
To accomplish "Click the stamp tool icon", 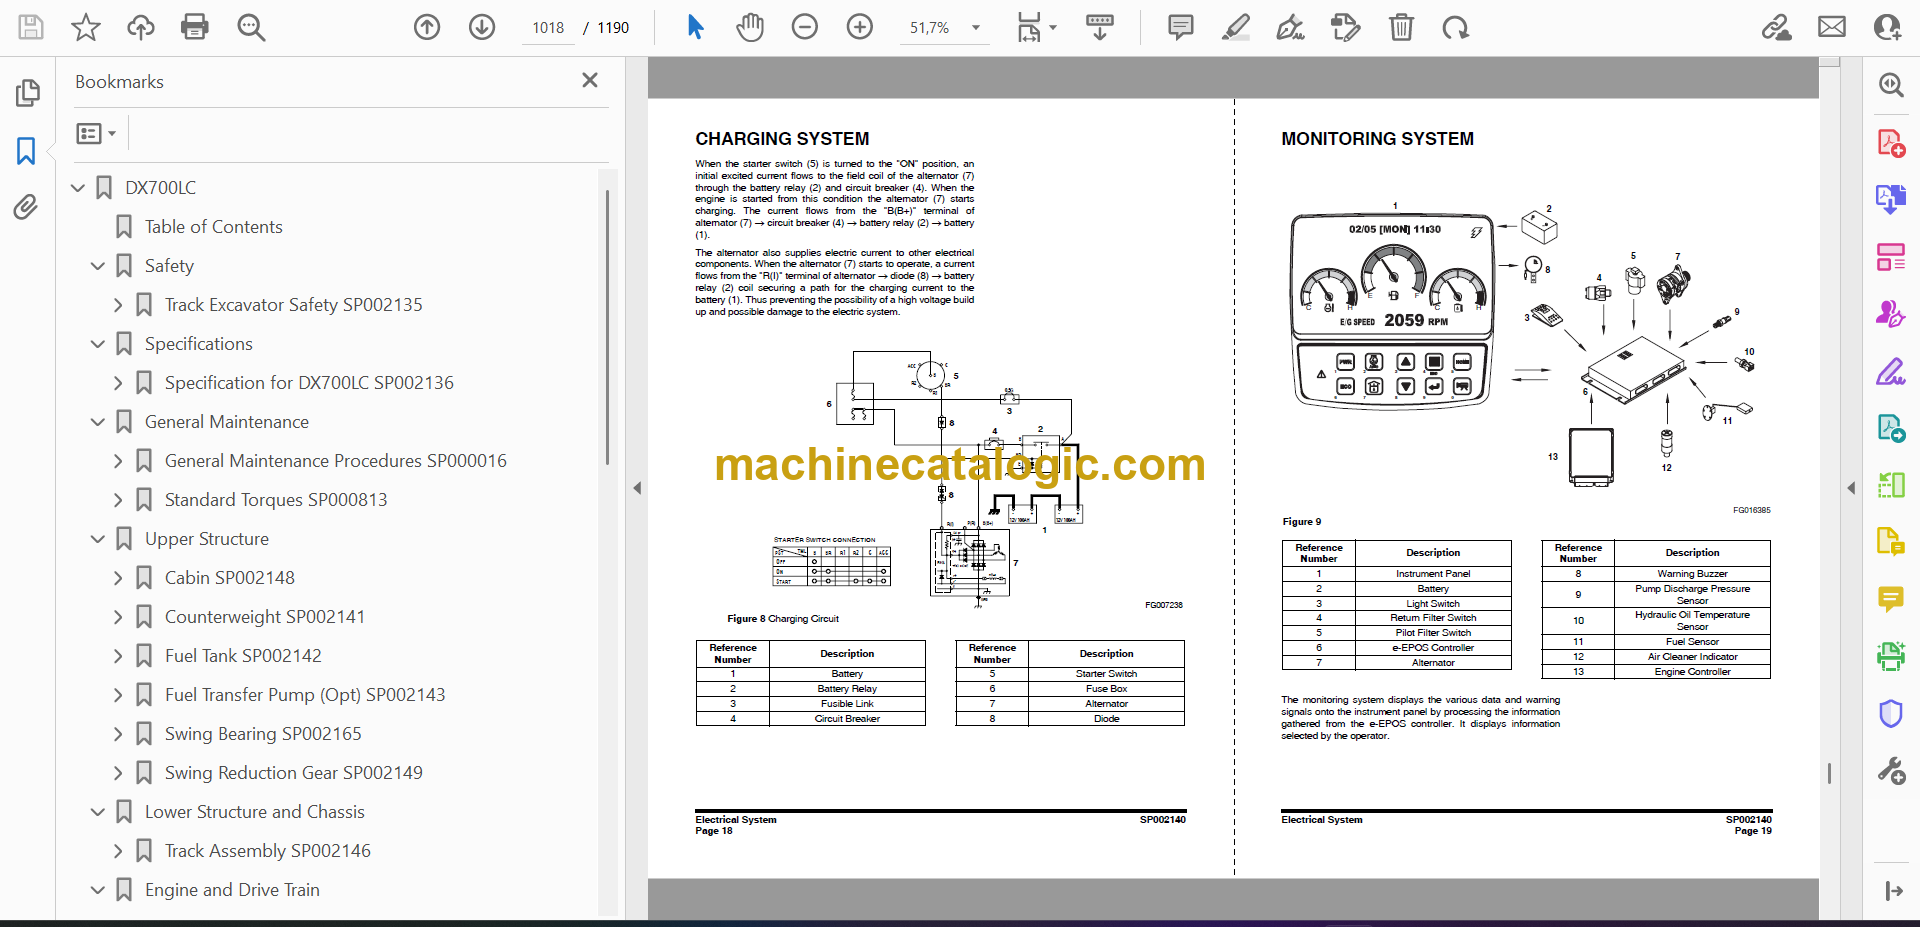I will (x=1346, y=27).
